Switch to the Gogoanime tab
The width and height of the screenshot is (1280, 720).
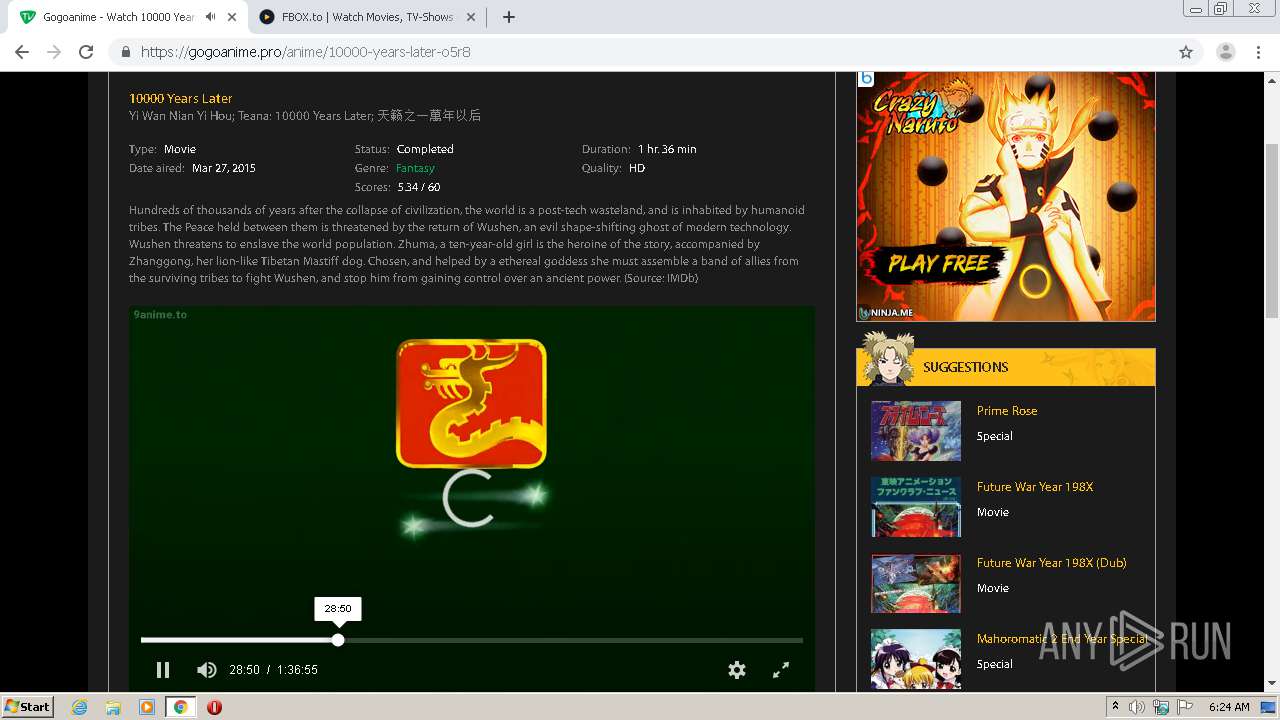coord(118,17)
